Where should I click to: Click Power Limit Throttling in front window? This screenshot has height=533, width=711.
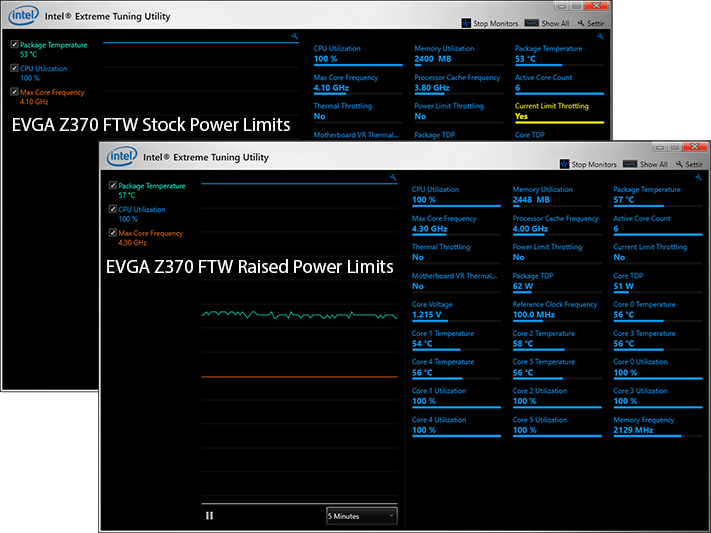557,253
